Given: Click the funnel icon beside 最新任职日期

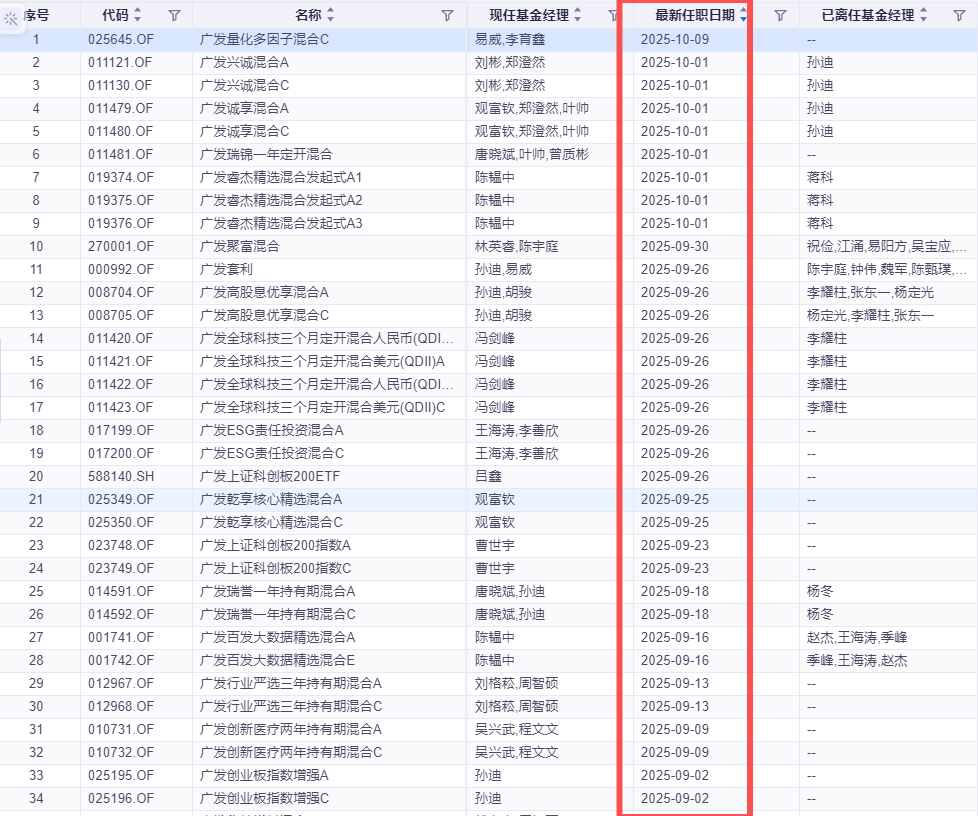Looking at the screenshot, I should coord(780,16).
